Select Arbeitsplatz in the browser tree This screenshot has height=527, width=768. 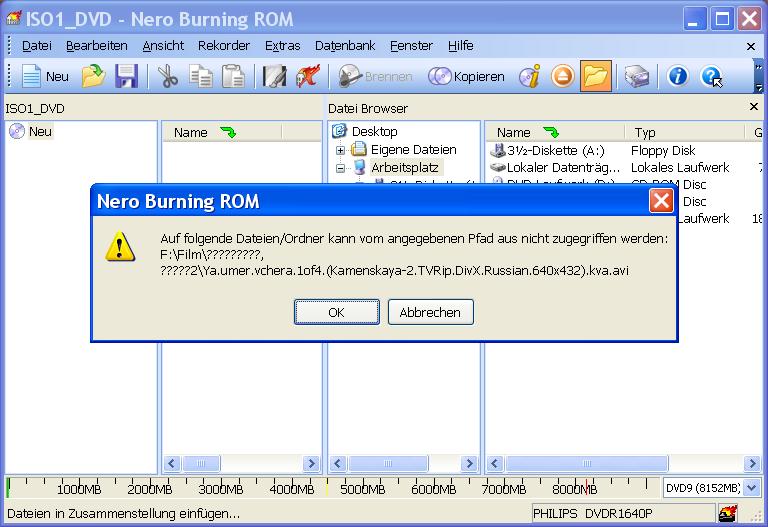pyautogui.click(x=405, y=168)
